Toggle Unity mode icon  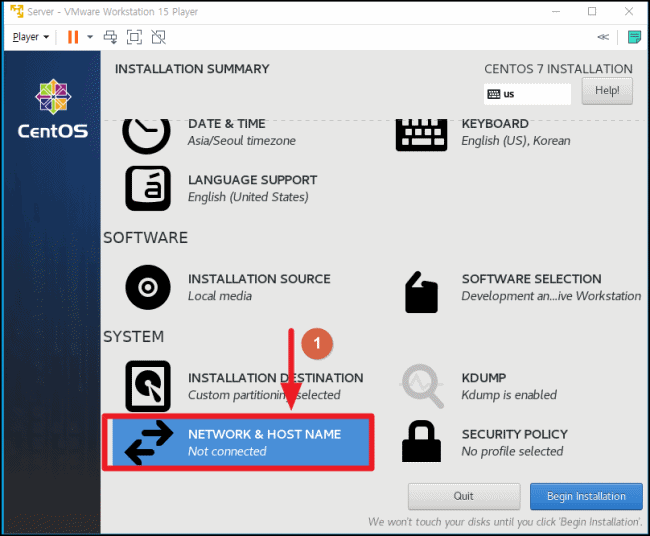pyautogui.click(x=158, y=37)
